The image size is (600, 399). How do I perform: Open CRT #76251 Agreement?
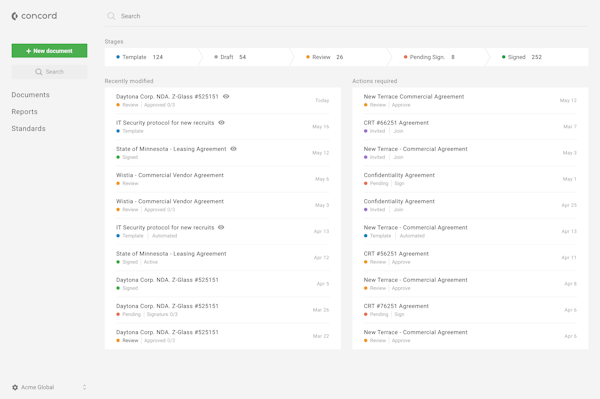470,310
